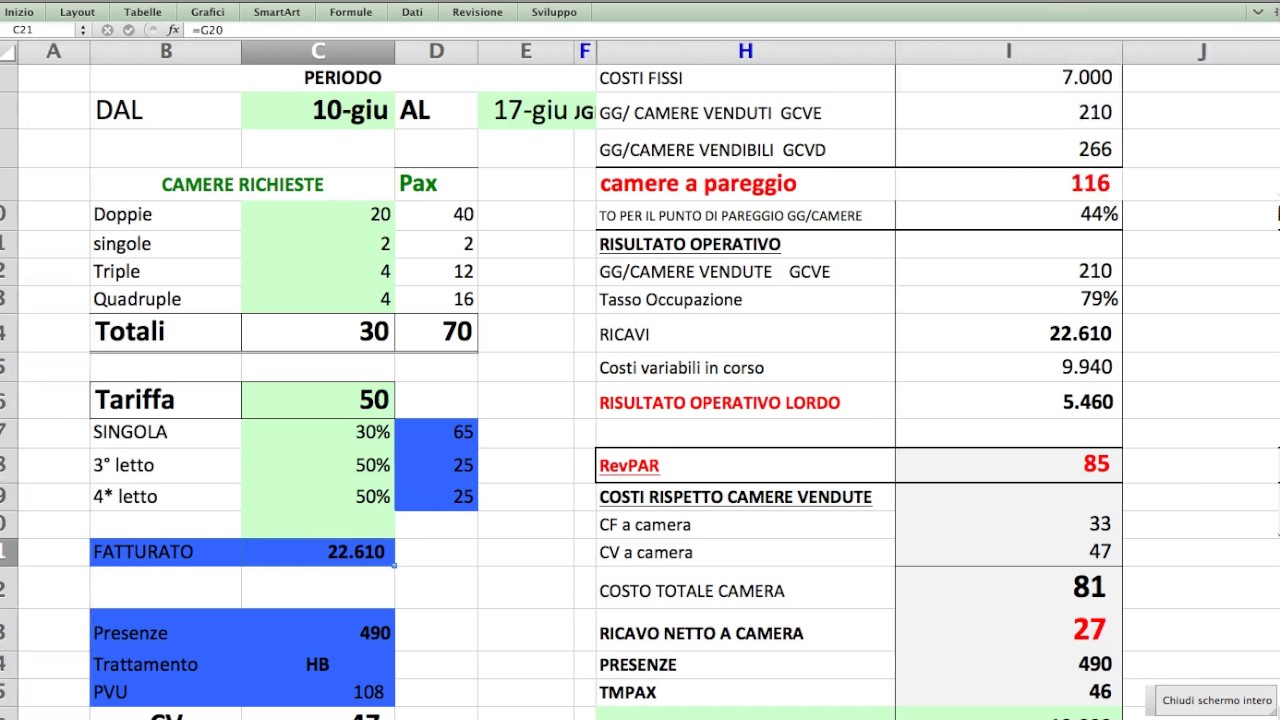This screenshot has width=1280, height=720.
Task: Switch to the Revisione tab
Action: click(x=477, y=12)
